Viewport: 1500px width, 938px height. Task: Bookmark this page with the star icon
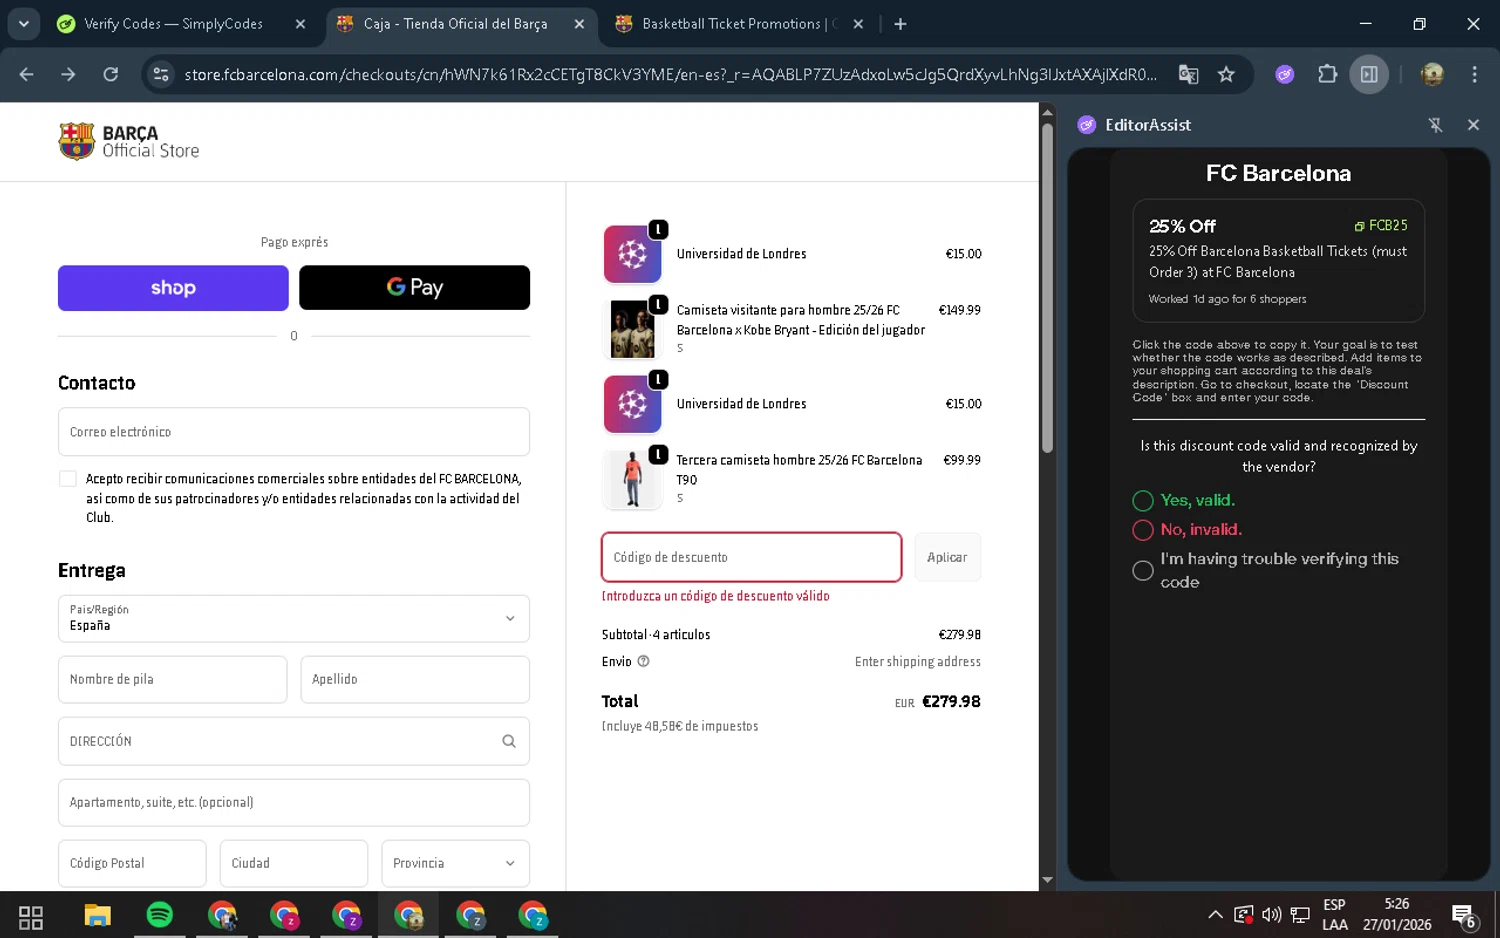(x=1226, y=74)
